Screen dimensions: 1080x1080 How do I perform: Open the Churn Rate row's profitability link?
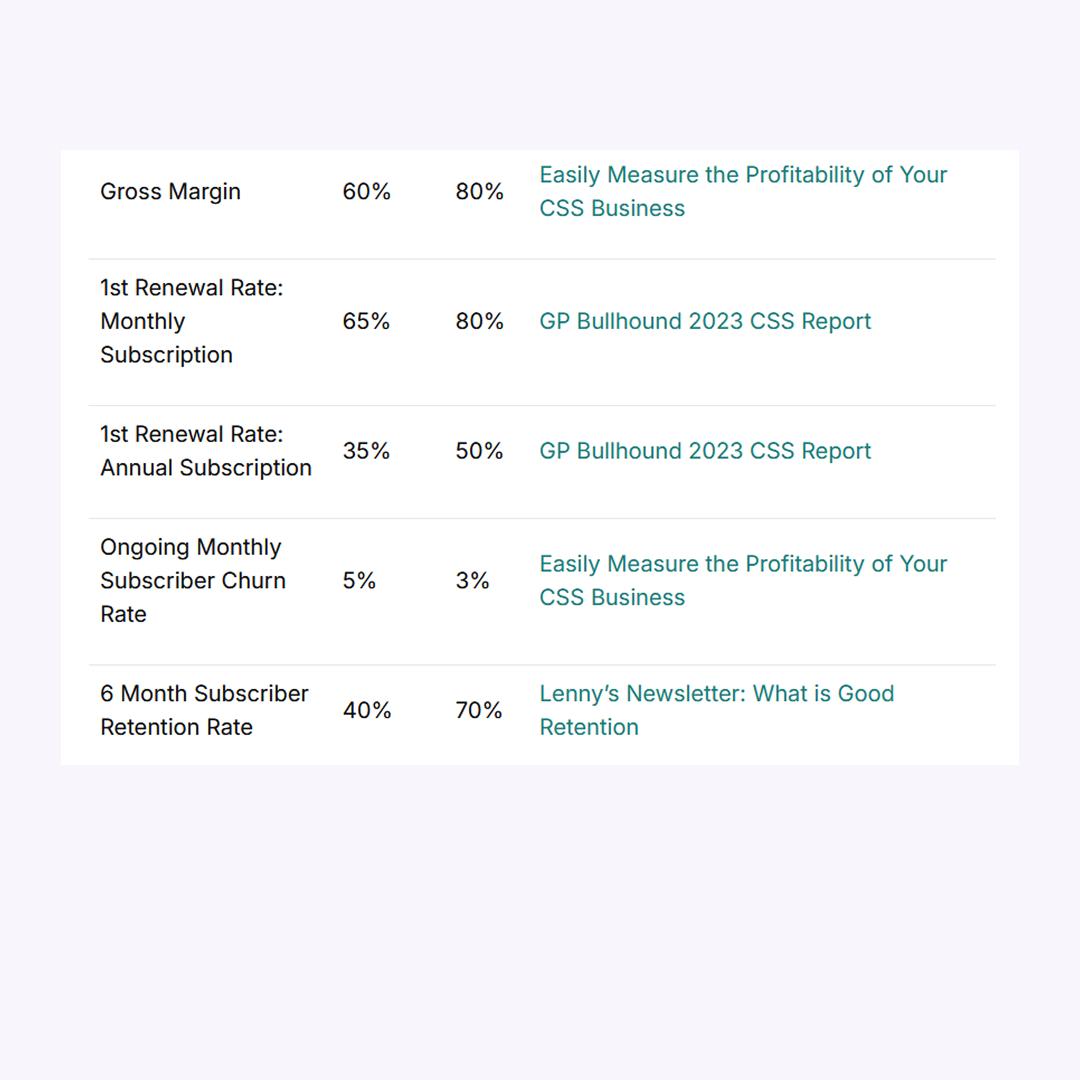click(742, 580)
